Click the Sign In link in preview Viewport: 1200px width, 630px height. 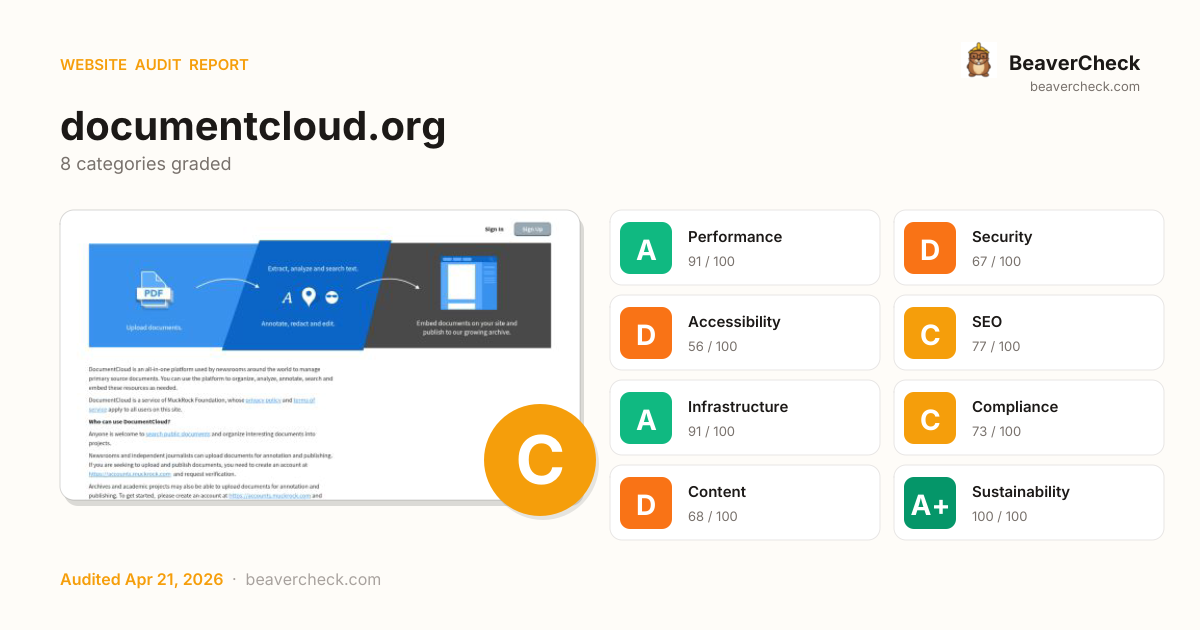494,229
